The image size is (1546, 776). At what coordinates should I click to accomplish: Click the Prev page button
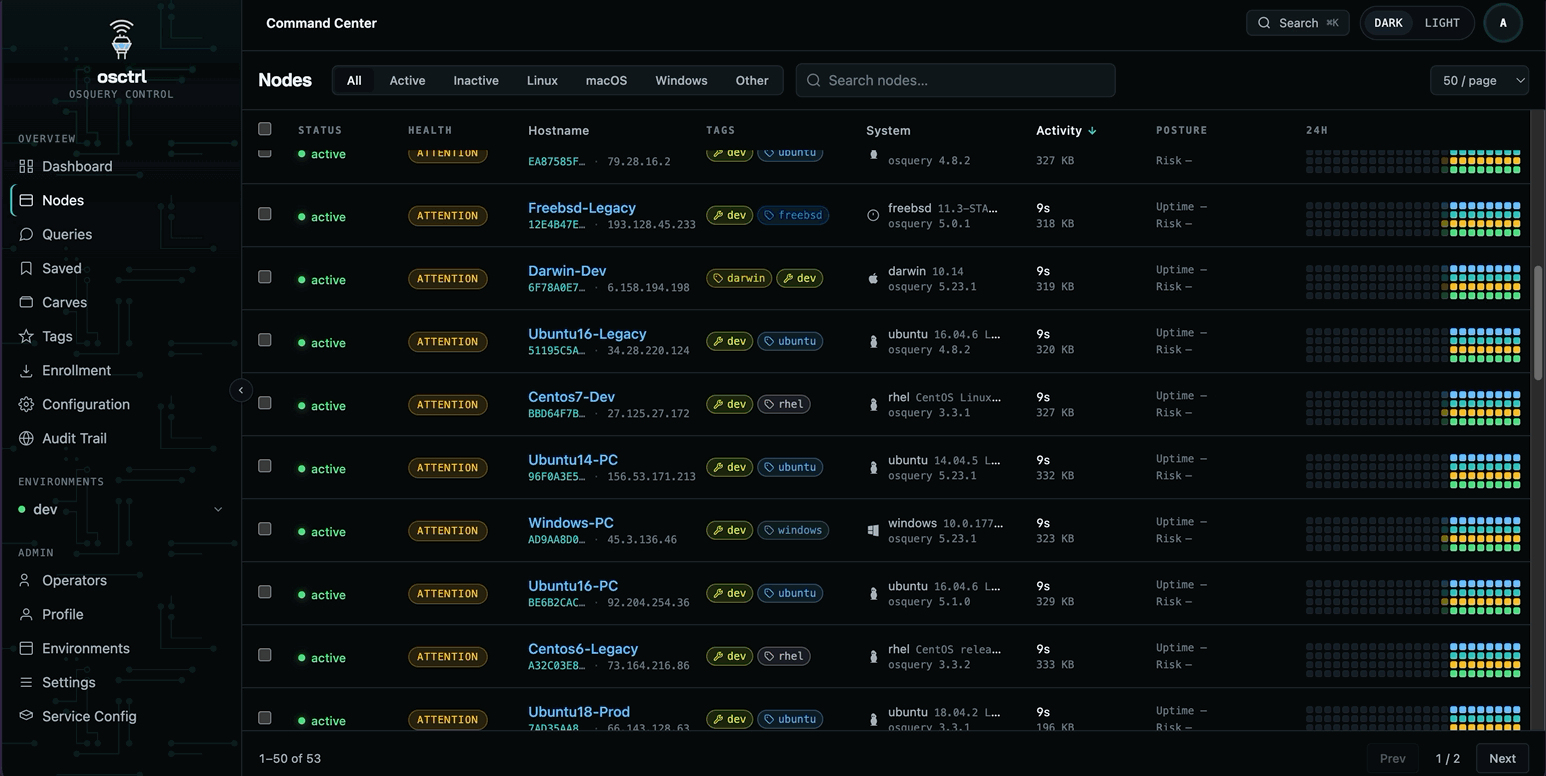[x=1392, y=758]
